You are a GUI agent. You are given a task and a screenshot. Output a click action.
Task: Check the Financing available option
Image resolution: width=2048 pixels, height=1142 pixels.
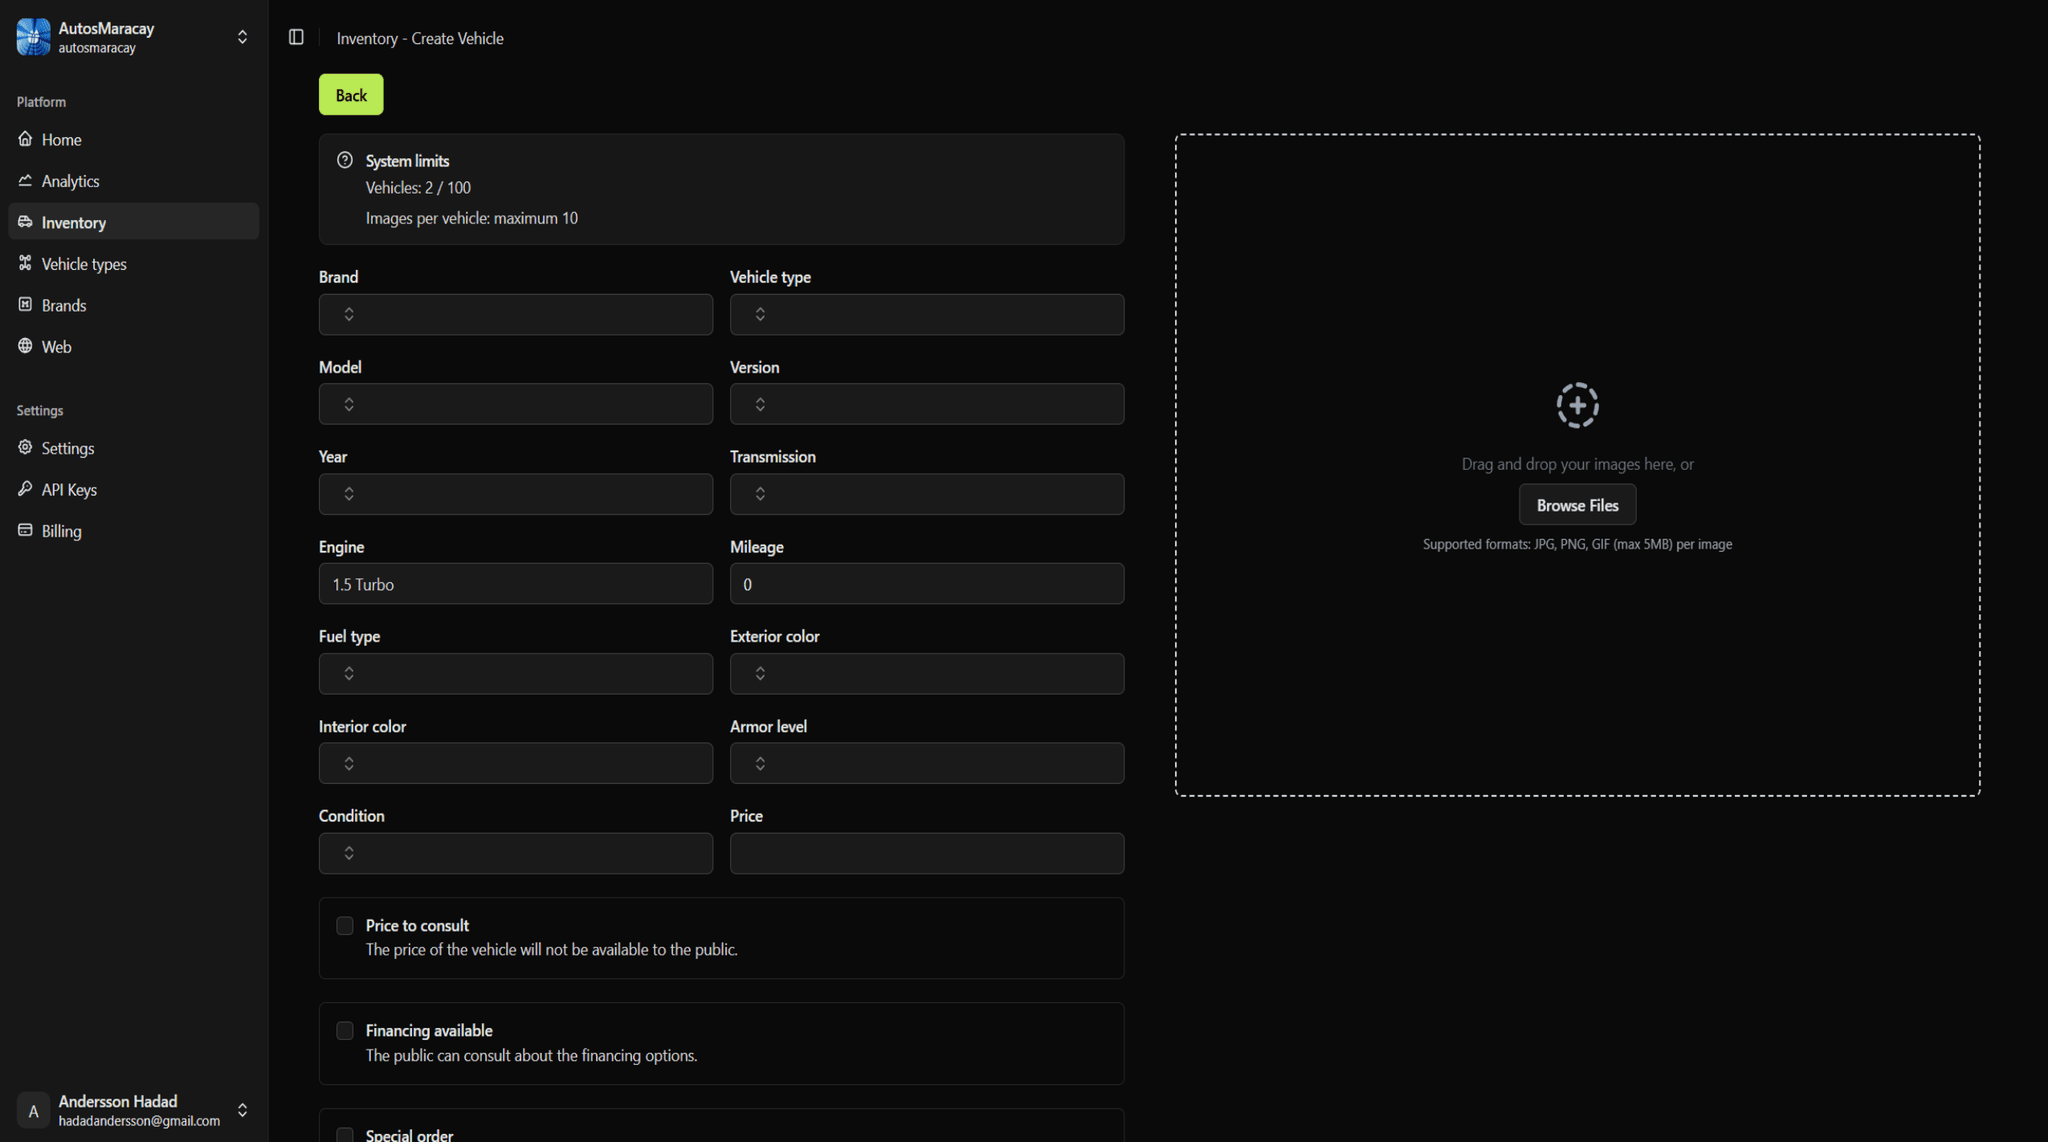(x=344, y=1030)
